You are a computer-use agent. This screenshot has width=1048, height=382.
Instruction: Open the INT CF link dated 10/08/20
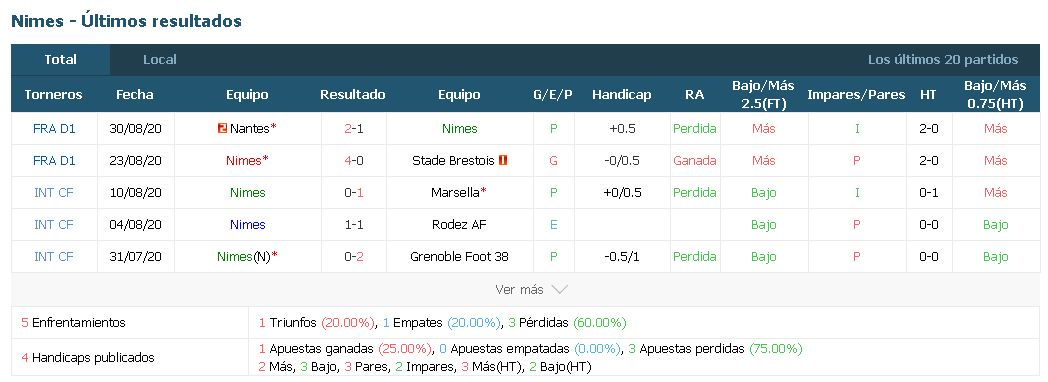[x=54, y=192]
